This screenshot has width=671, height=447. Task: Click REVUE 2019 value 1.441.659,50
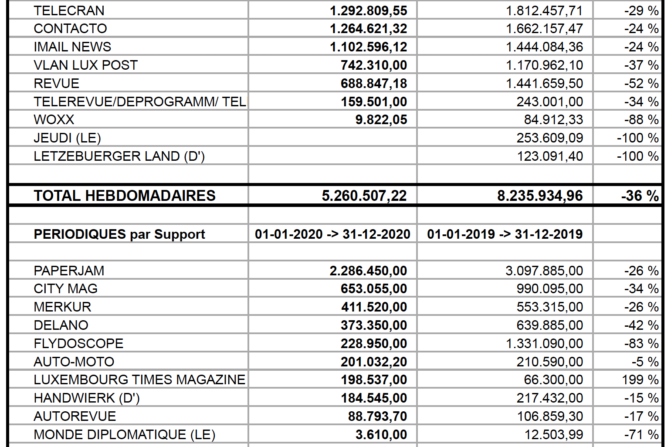[544, 83]
